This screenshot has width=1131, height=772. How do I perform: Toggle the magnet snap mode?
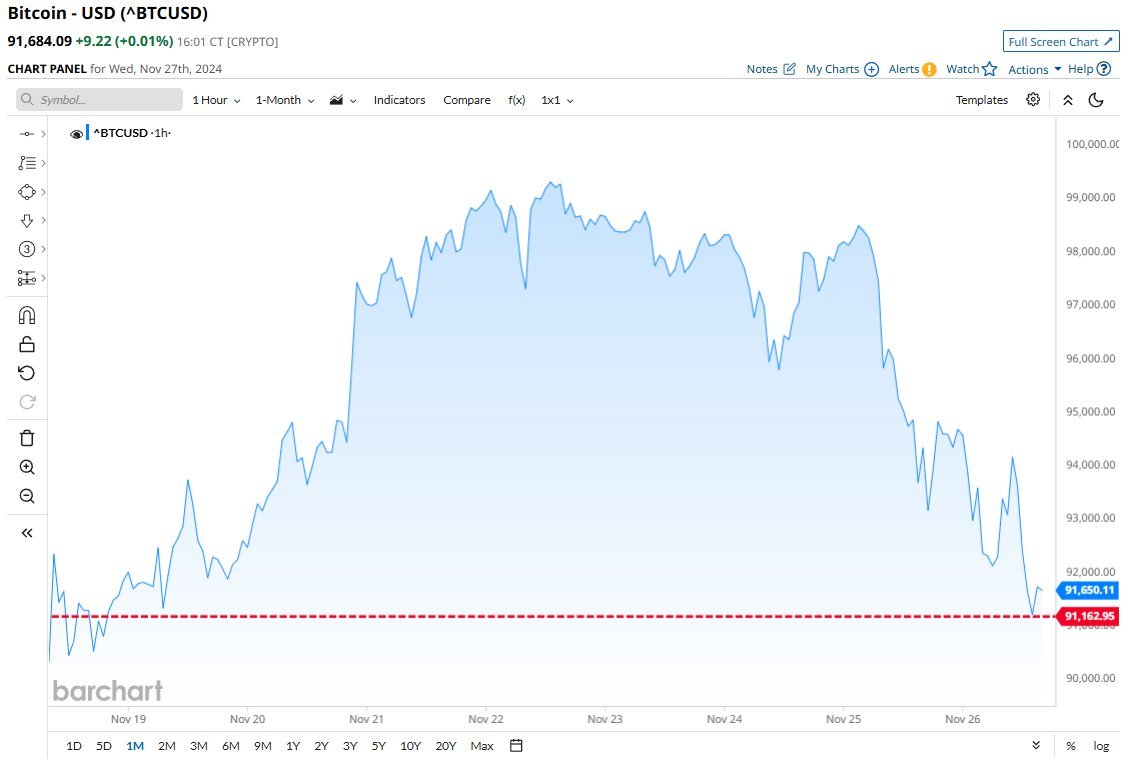(27, 315)
